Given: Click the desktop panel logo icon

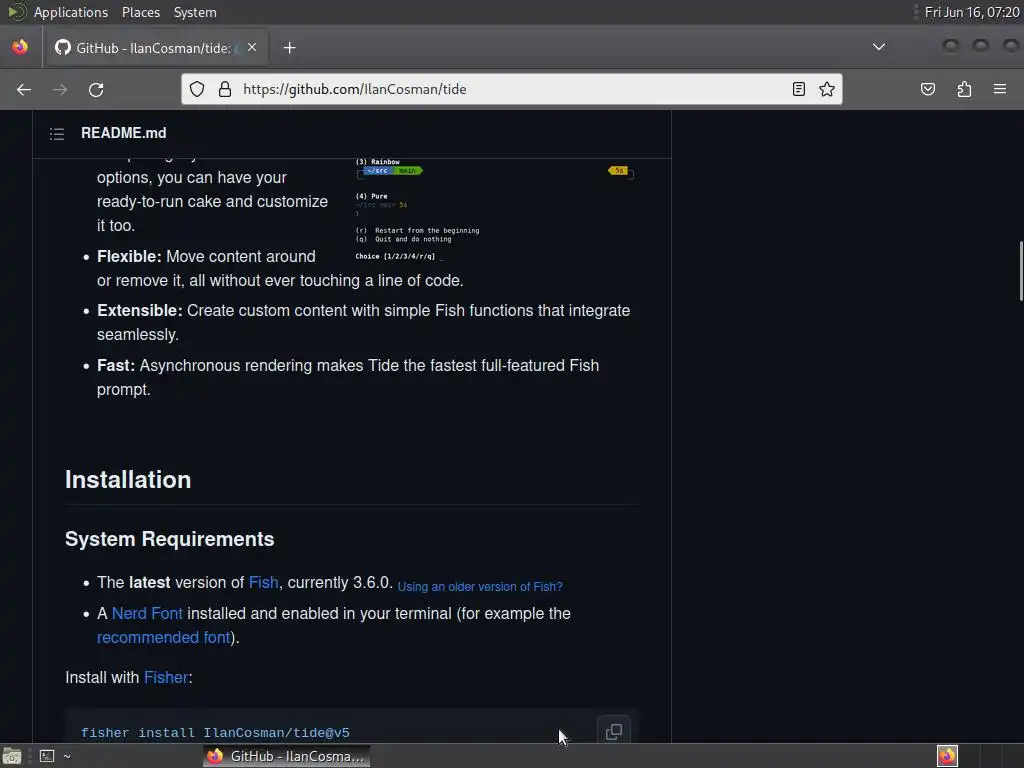Looking at the screenshot, I should click(16, 12).
